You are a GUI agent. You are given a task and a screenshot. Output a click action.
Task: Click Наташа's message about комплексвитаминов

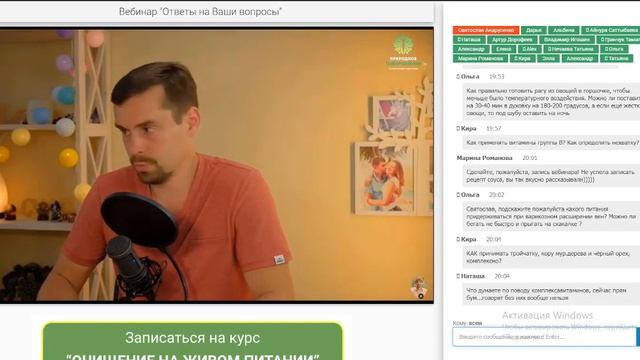pyautogui.click(x=551, y=294)
